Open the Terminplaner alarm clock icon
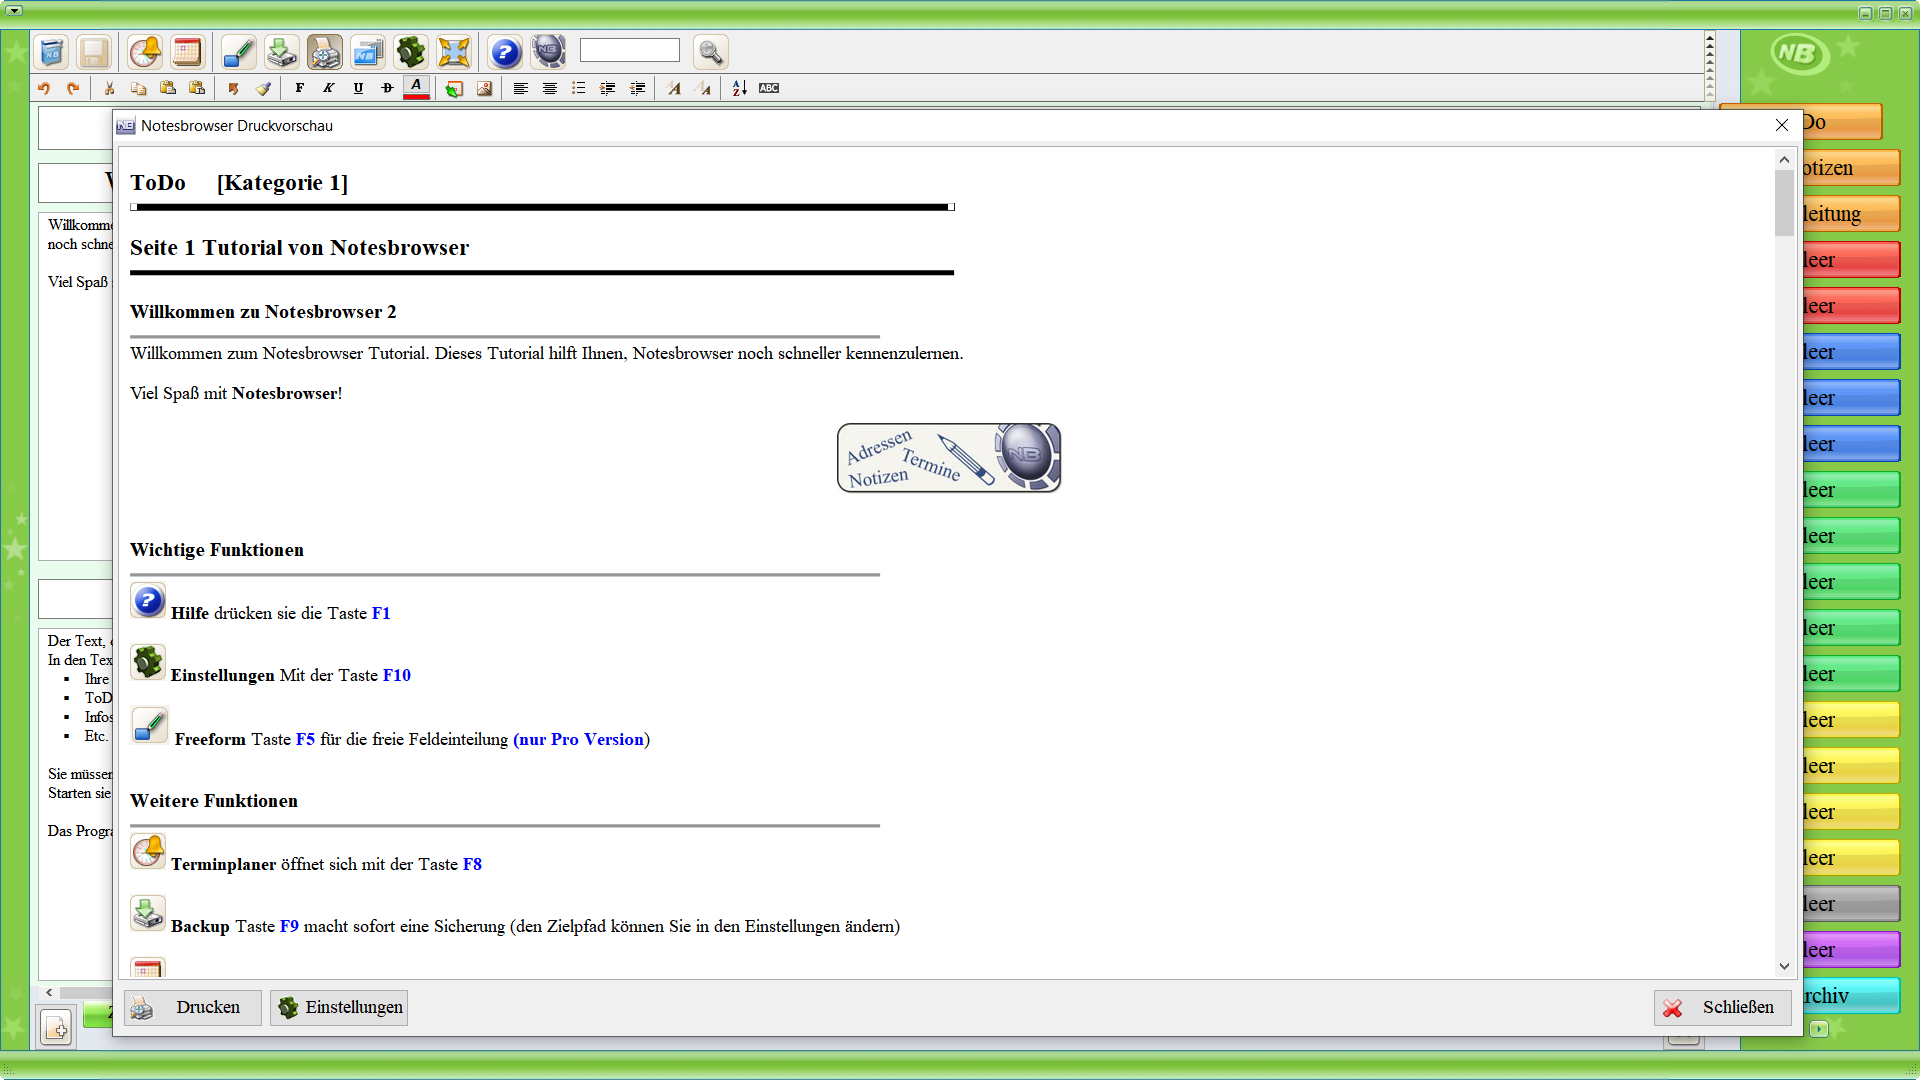This screenshot has width=1920, height=1080. (x=145, y=52)
